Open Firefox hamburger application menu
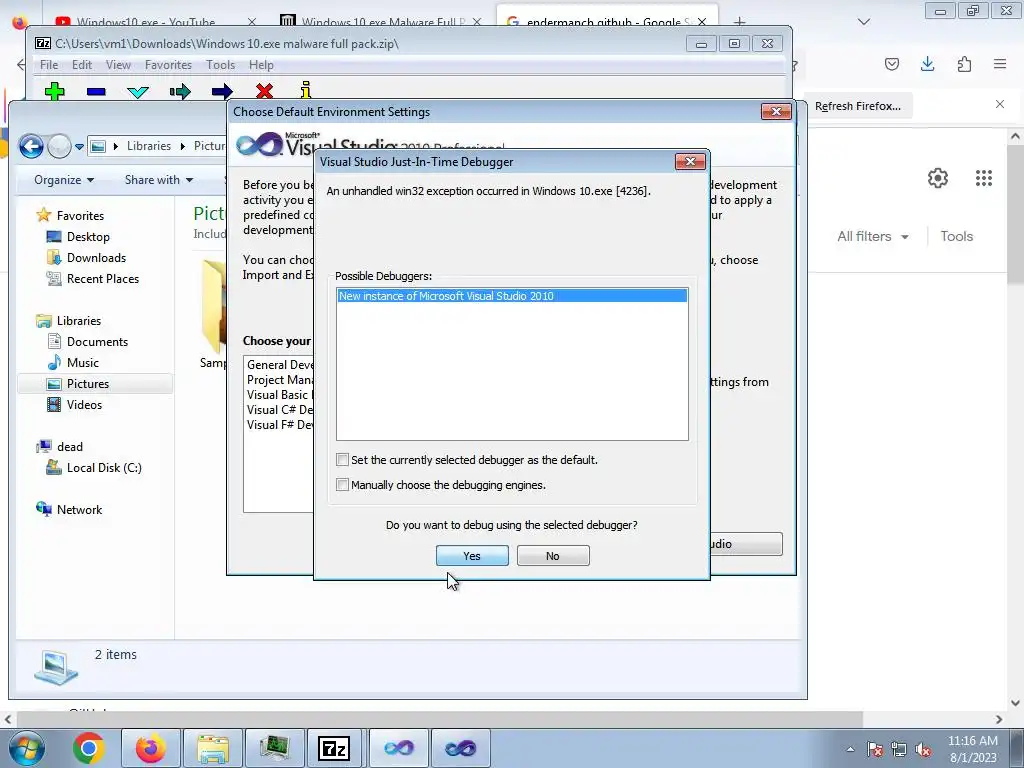The width and height of the screenshot is (1024, 768). pos(1000,64)
